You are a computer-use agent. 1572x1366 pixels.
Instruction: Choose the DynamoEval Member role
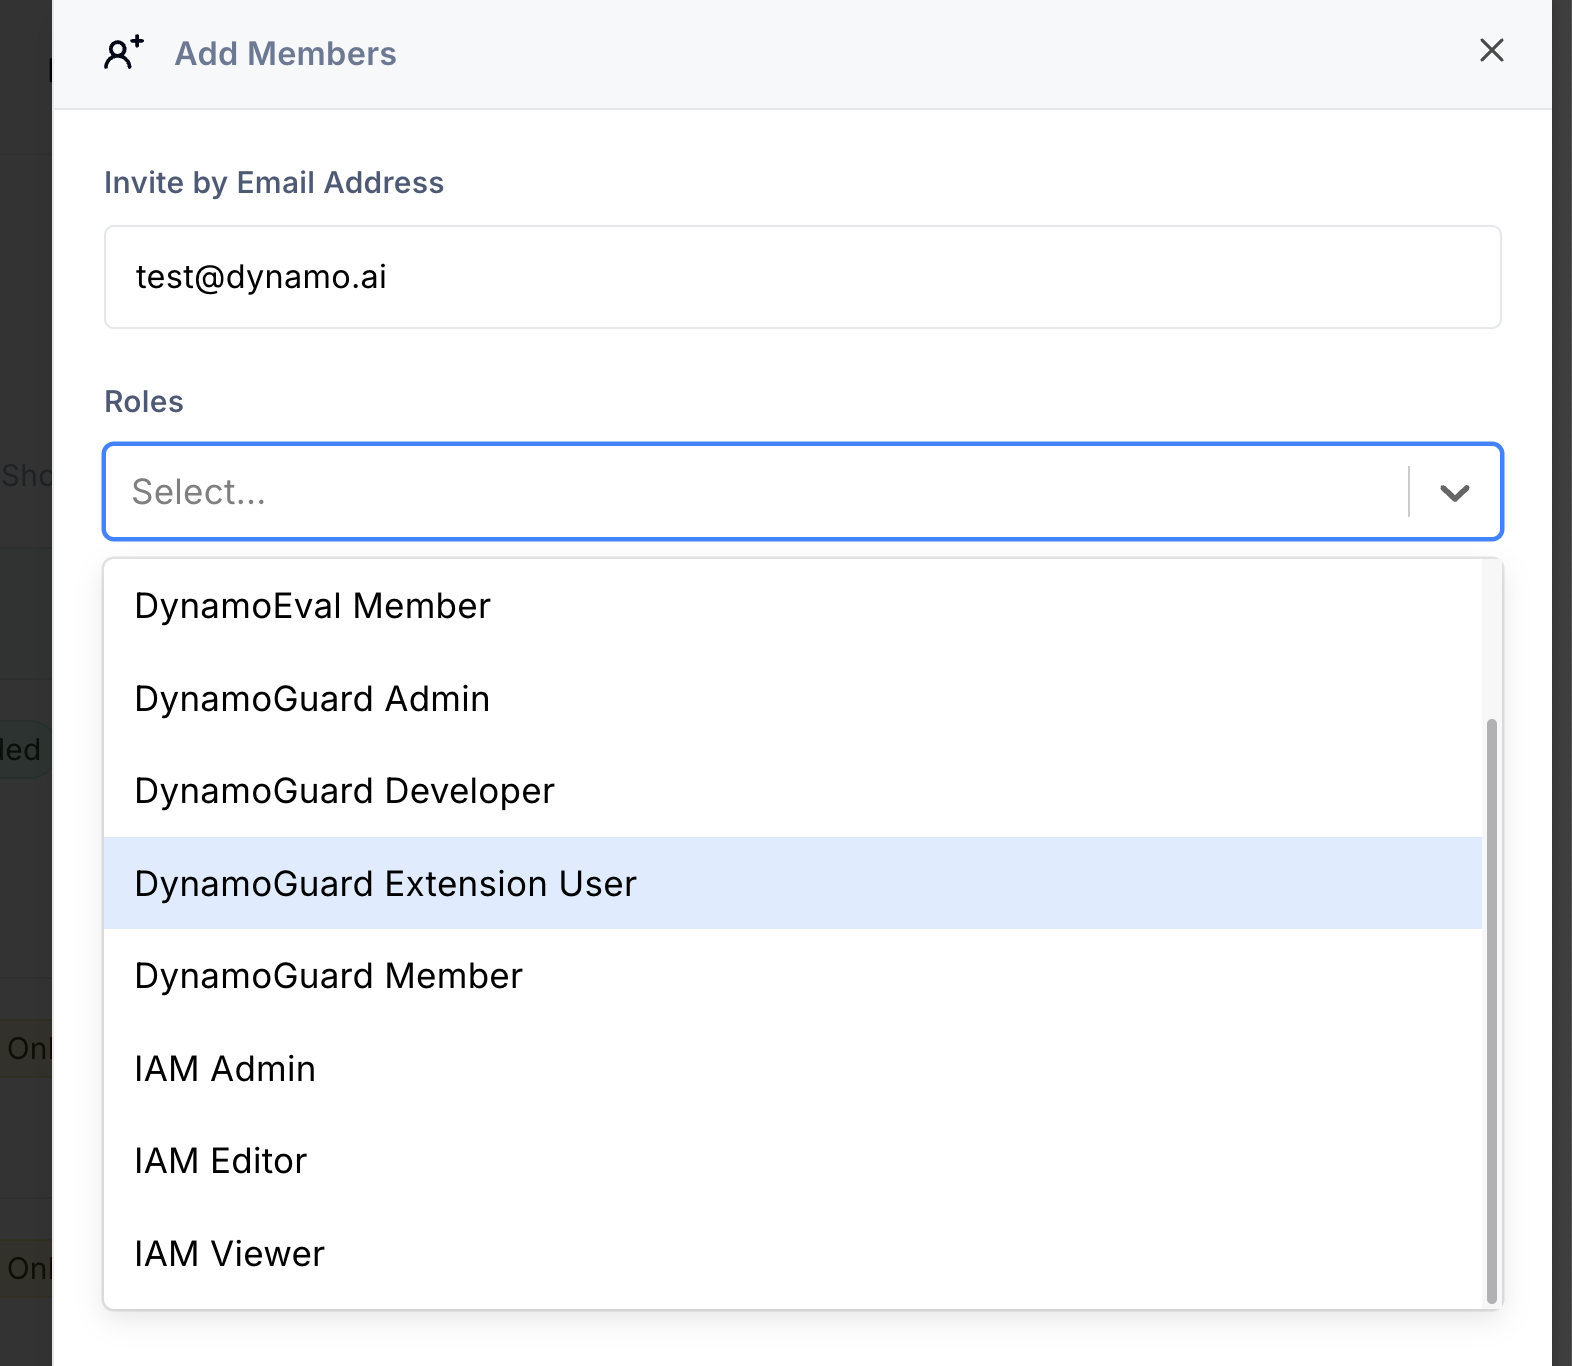point(793,606)
